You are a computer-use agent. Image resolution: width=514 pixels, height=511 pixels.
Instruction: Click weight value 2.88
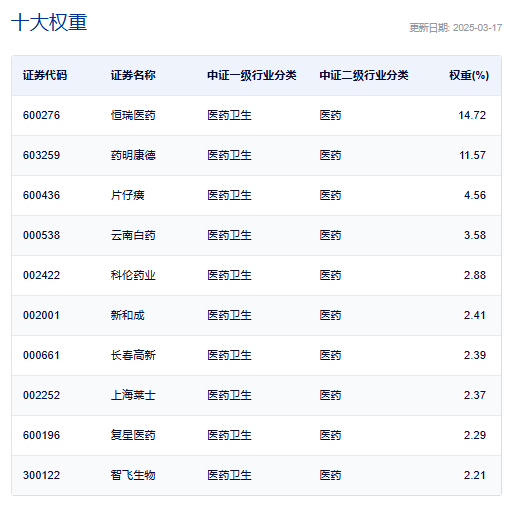point(475,275)
